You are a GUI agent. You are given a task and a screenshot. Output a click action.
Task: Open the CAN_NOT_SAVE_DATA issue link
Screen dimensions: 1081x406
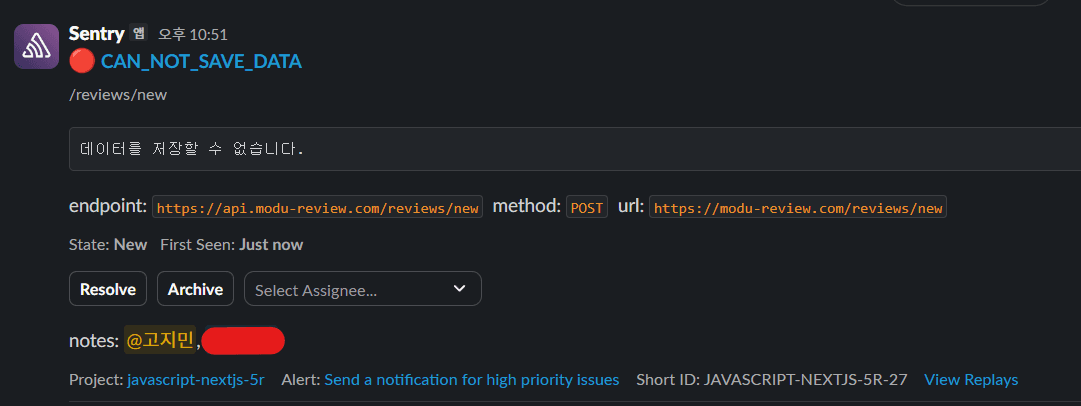coord(201,61)
